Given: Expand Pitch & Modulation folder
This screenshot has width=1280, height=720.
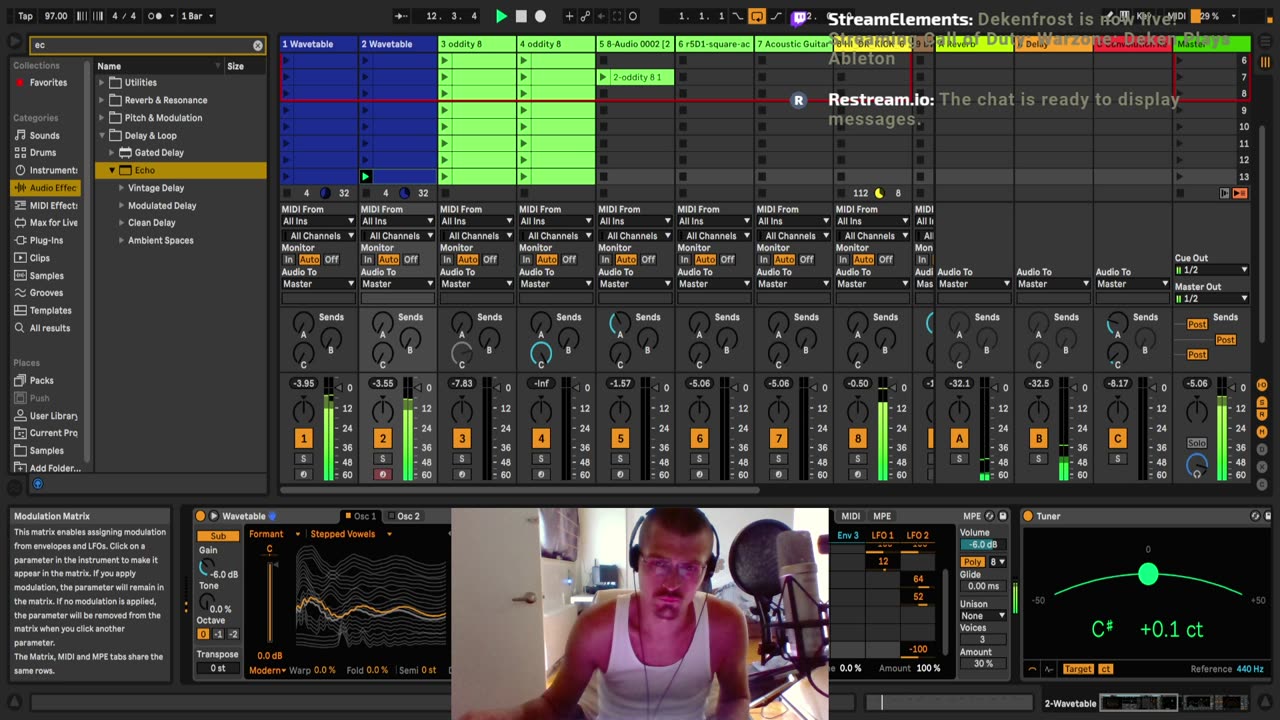Looking at the screenshot, I should click(101, 118).
